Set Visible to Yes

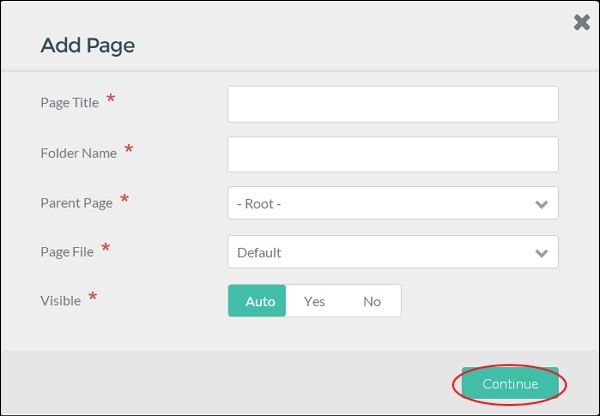315,301
